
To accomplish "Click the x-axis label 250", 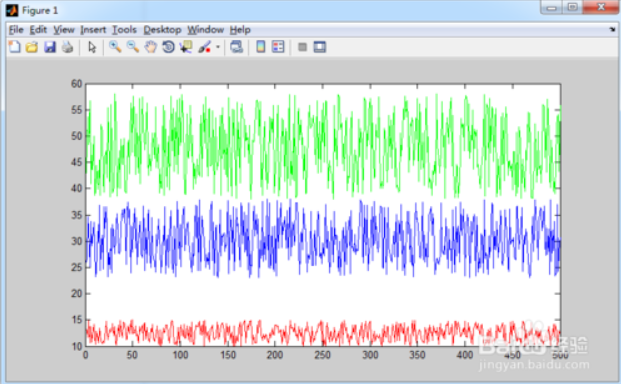I will (x=322, y=355).
